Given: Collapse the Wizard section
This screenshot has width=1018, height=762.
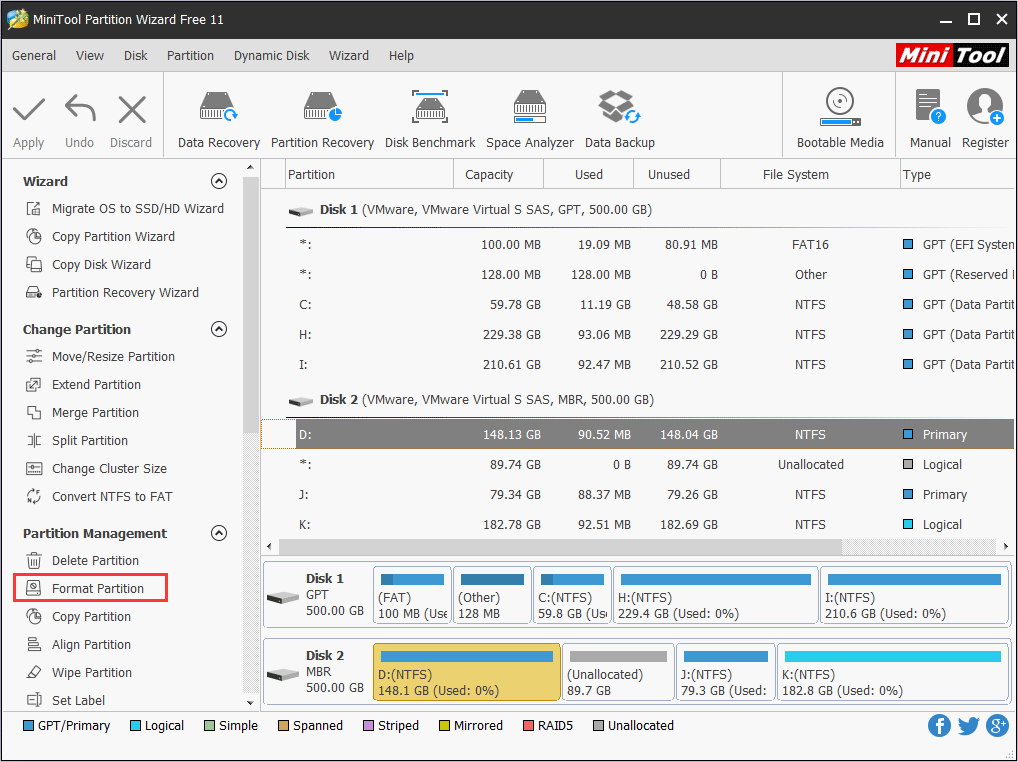Looking at the screenshot, I should 219,181.
